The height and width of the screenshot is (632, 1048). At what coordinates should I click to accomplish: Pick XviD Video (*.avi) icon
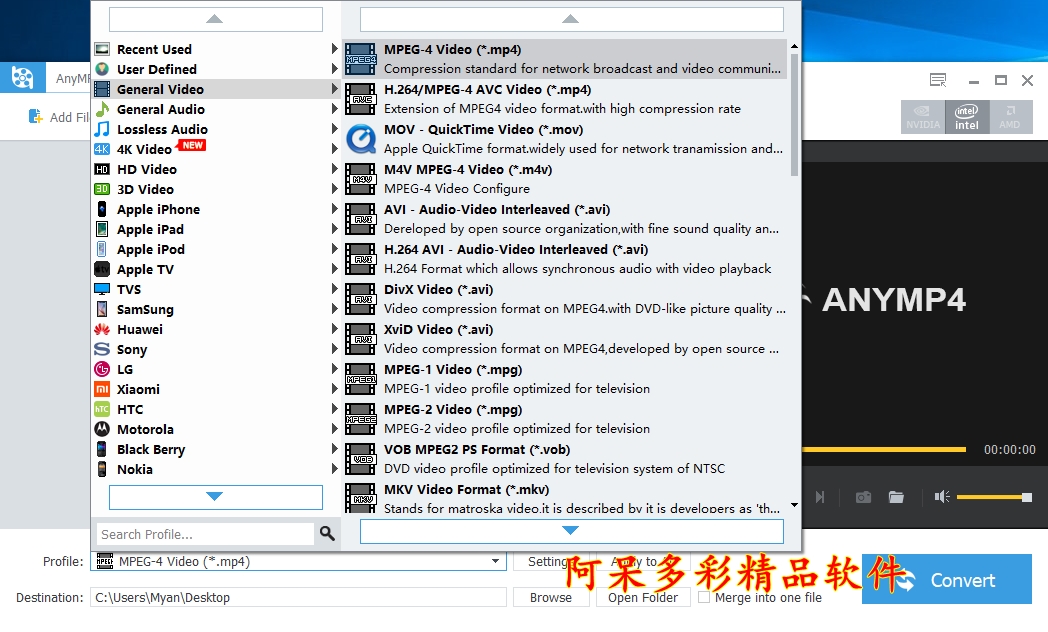[x=361, y=340]
